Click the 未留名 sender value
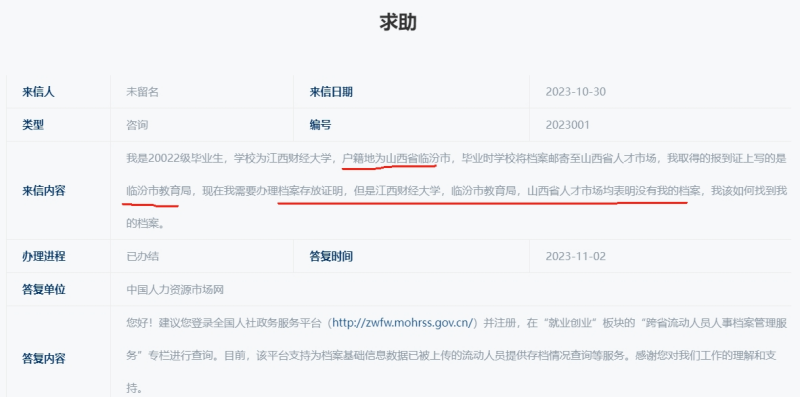 tap(142, 92)
